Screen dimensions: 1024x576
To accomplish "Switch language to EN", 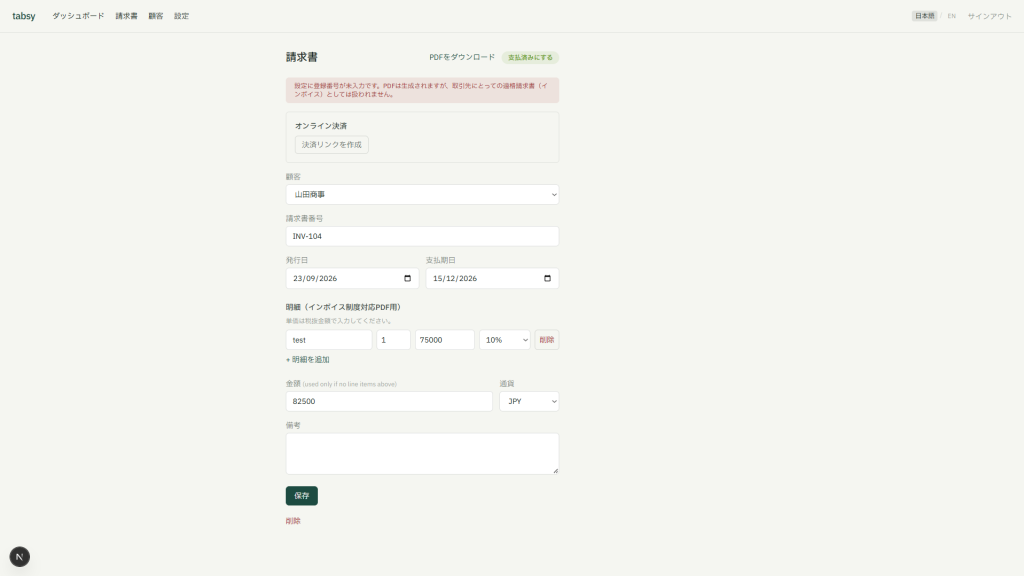I will tap(952, 16).
